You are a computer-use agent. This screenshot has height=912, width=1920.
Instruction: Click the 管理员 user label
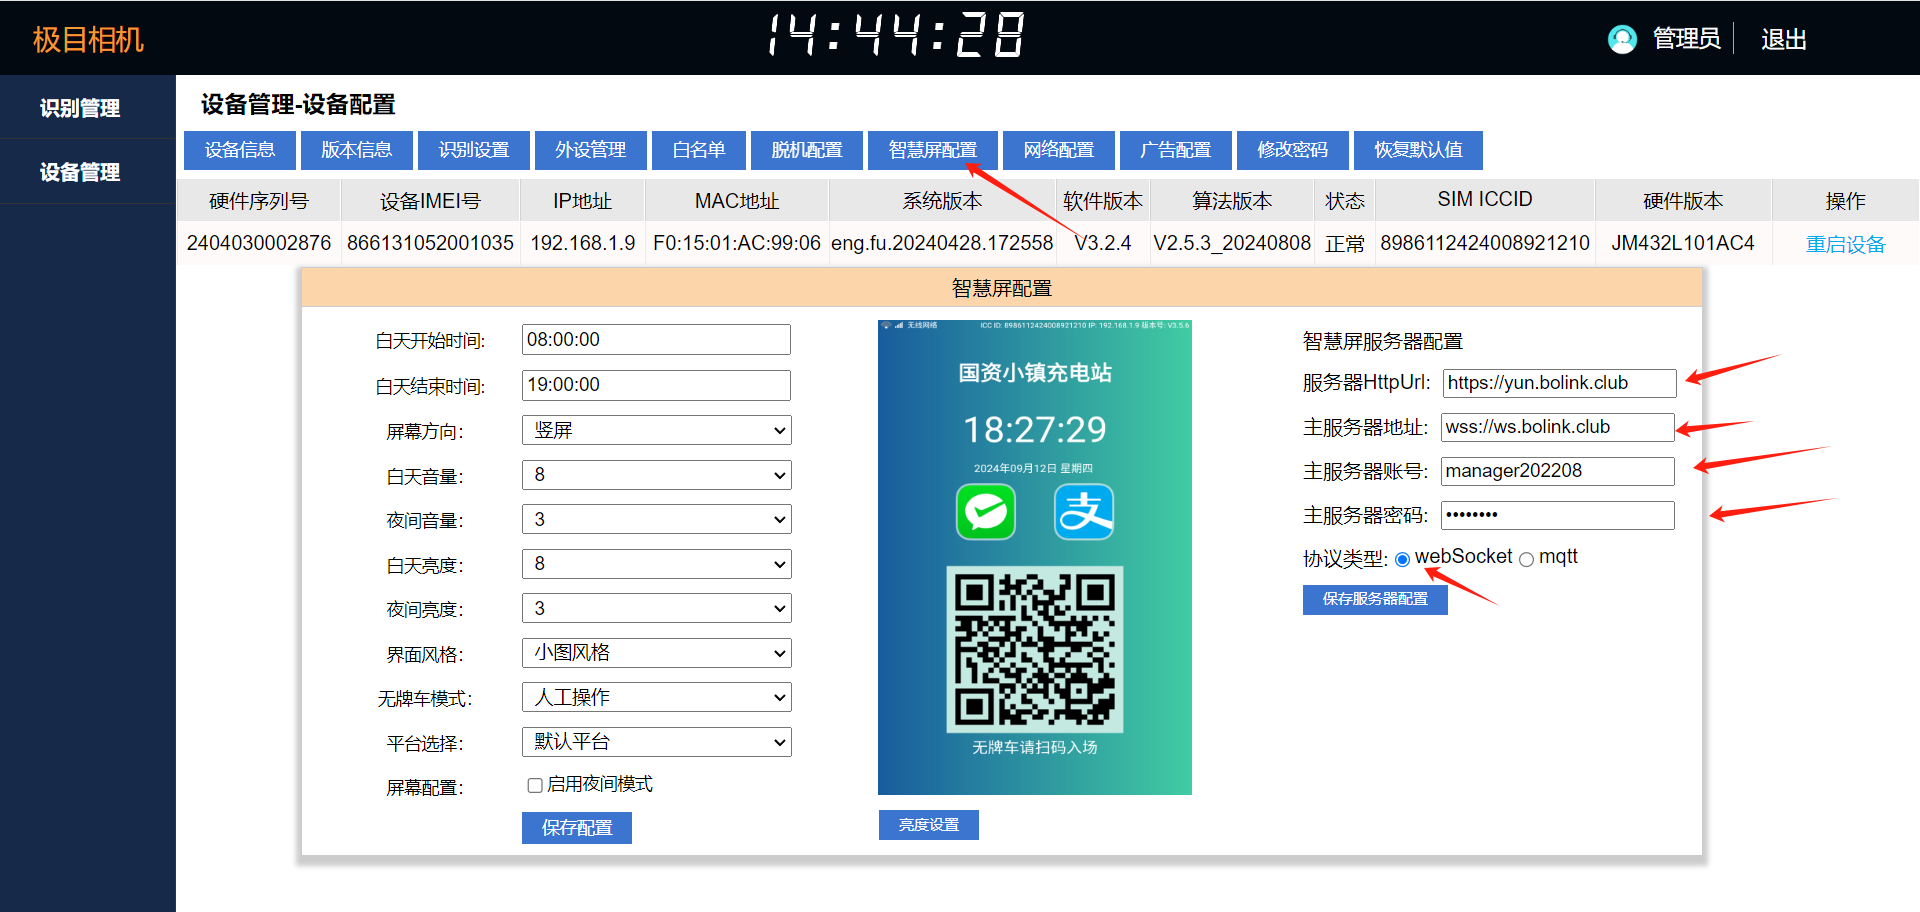(x=1687, y=39)
